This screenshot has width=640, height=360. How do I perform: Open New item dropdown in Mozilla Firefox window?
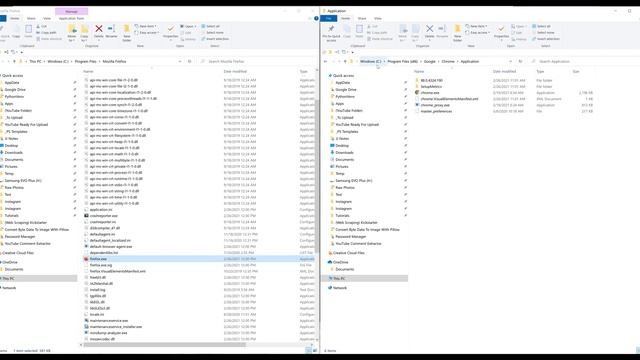146,26
